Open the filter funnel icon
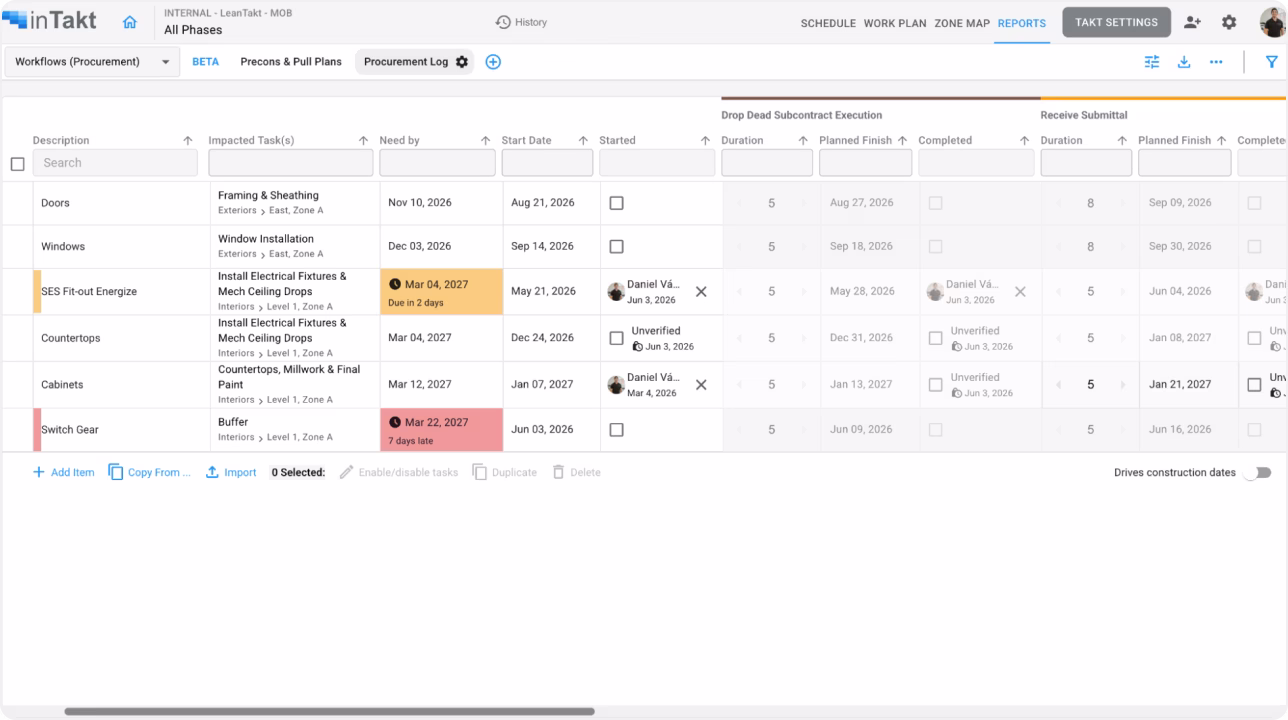Viewport: 1288px width, 720px height. coord(1272,62)
